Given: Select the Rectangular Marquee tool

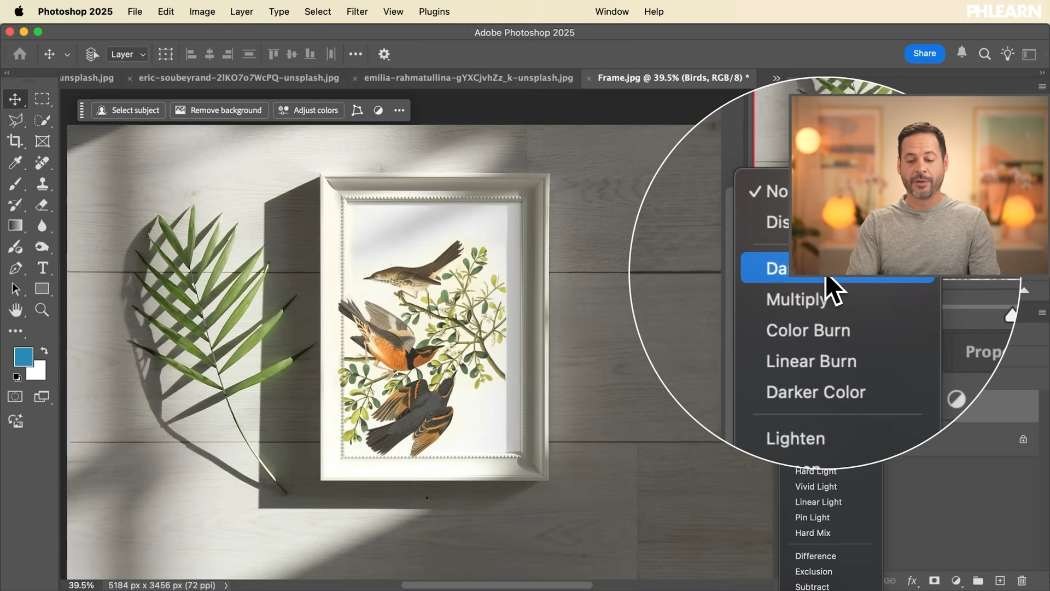Looking at the screenshot, I should [42, 99].
